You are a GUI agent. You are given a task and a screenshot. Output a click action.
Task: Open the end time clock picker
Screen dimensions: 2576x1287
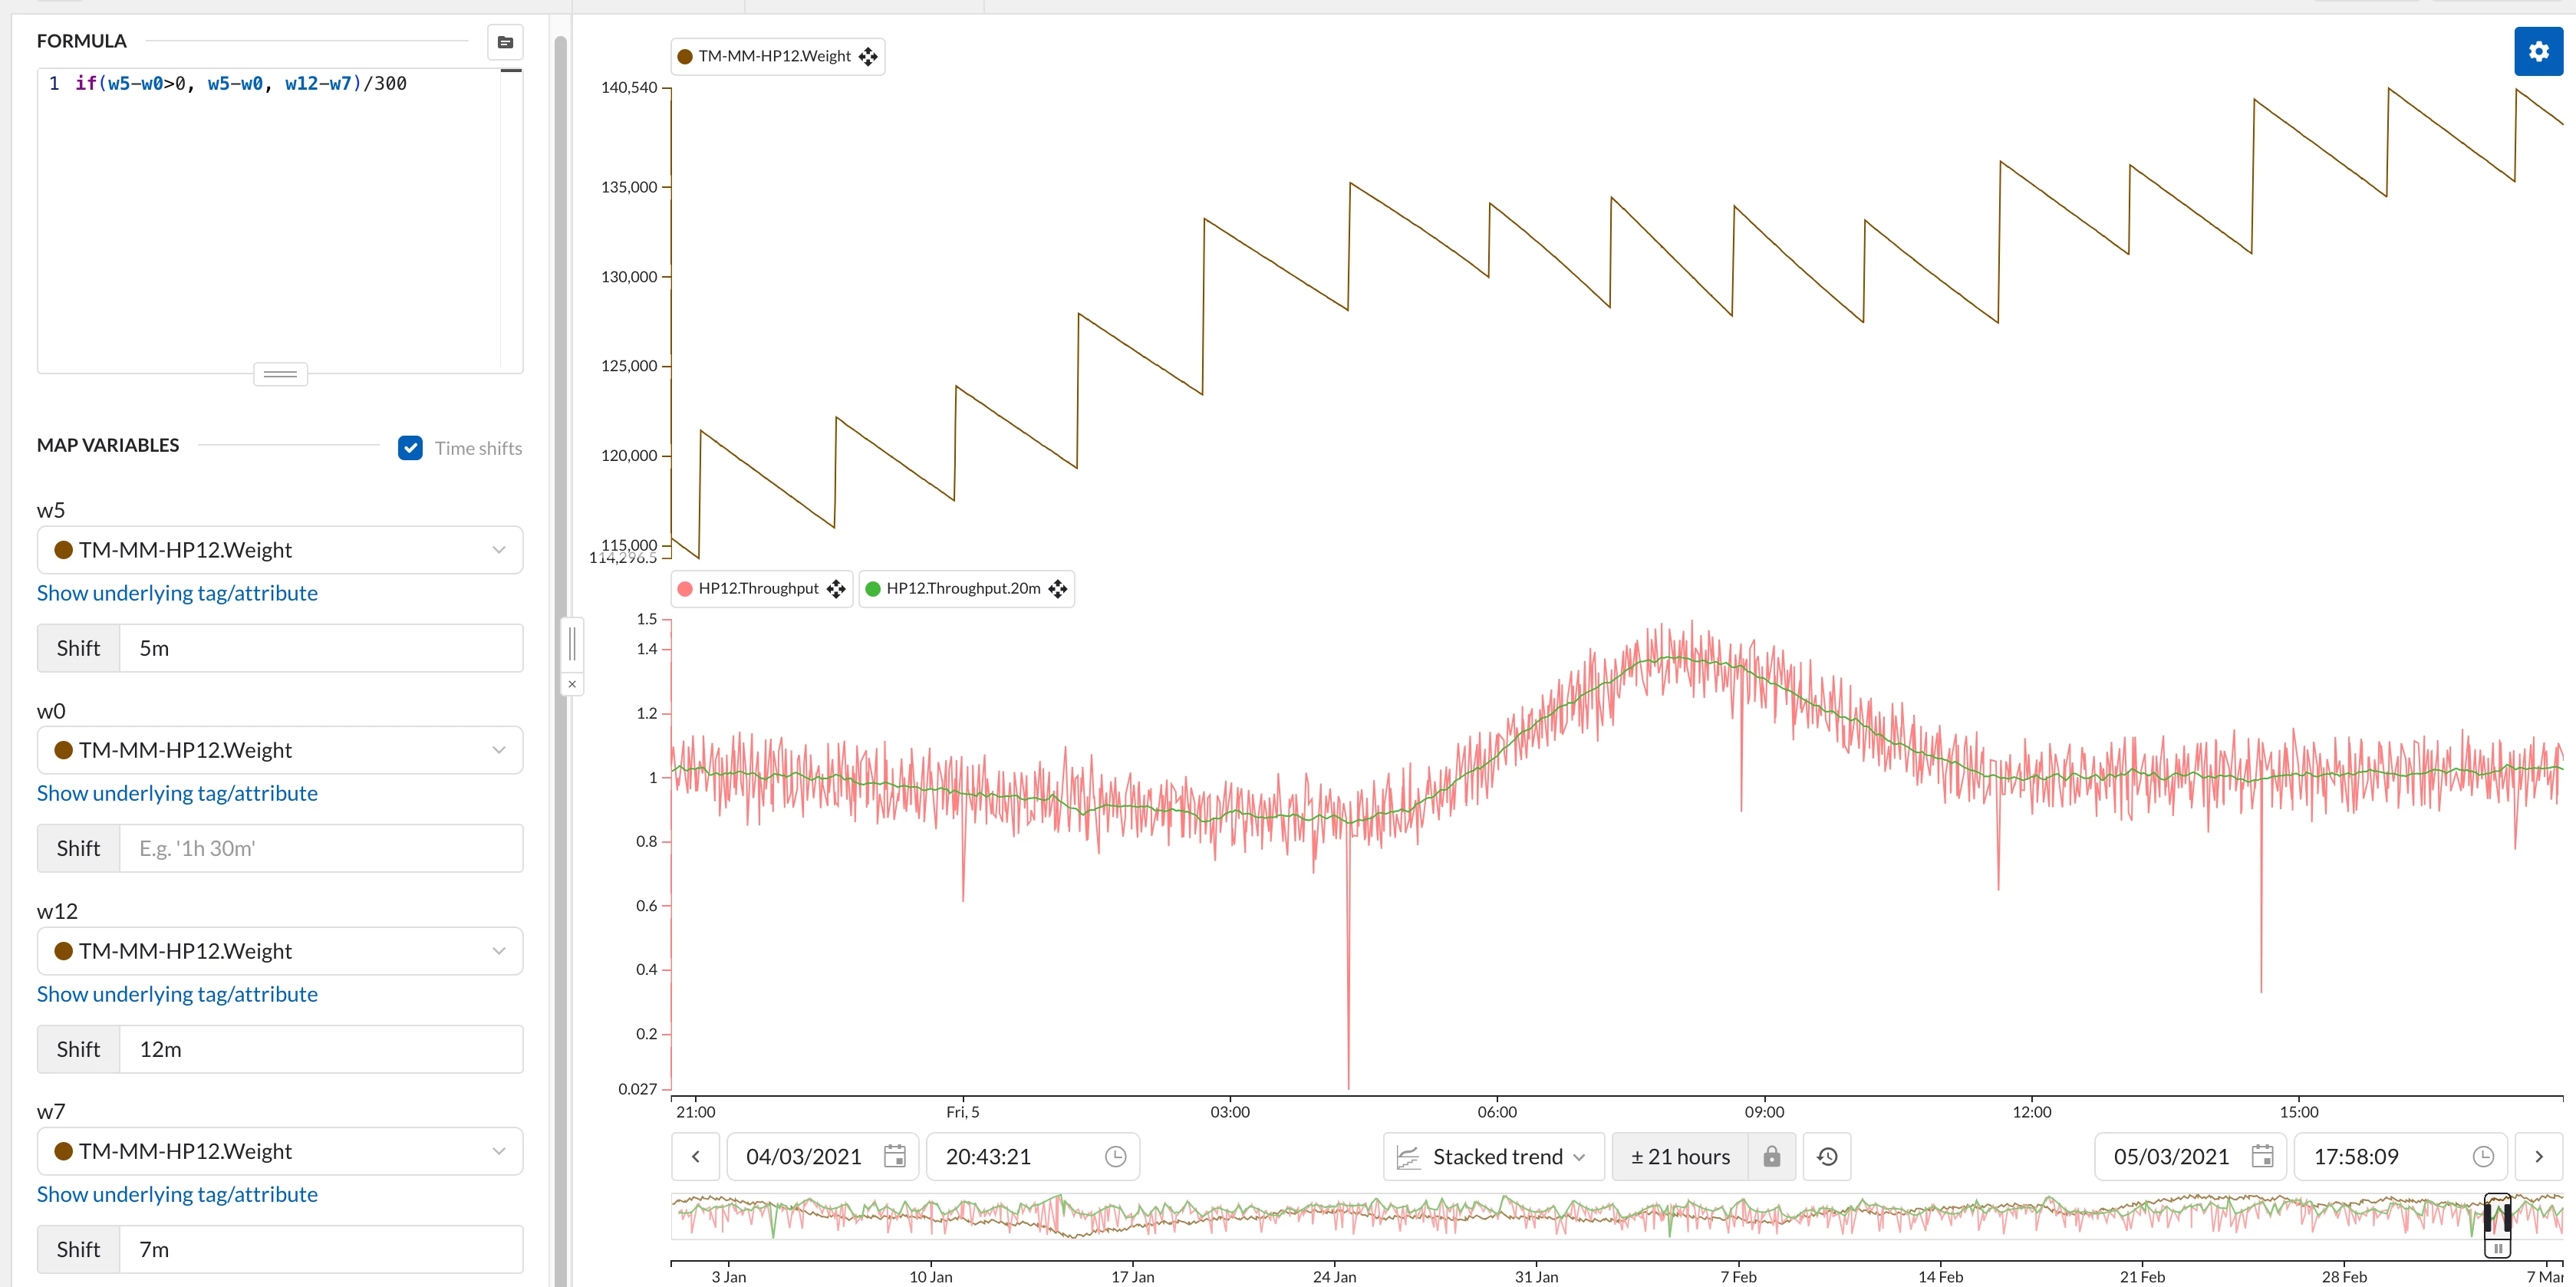(x=2482, y=1156)
